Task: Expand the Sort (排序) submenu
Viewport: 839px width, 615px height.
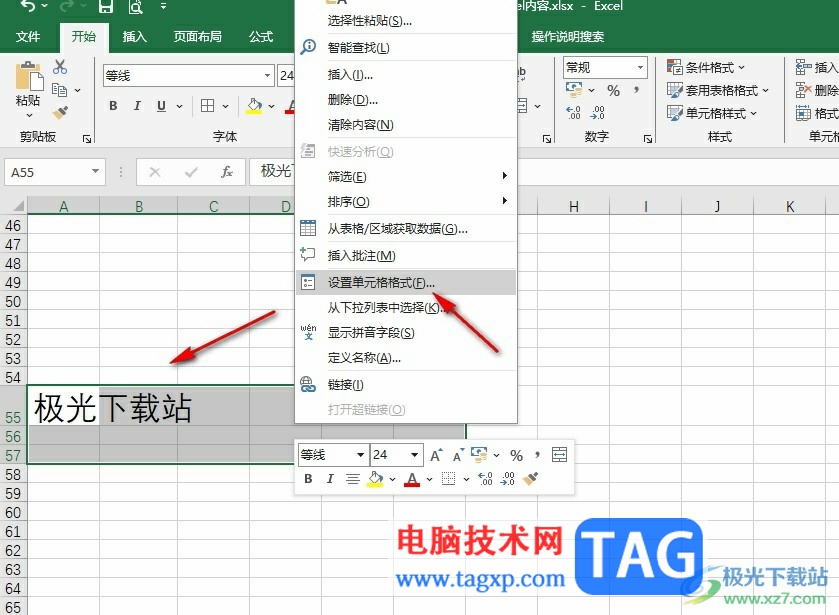Action: coord(406,201)
